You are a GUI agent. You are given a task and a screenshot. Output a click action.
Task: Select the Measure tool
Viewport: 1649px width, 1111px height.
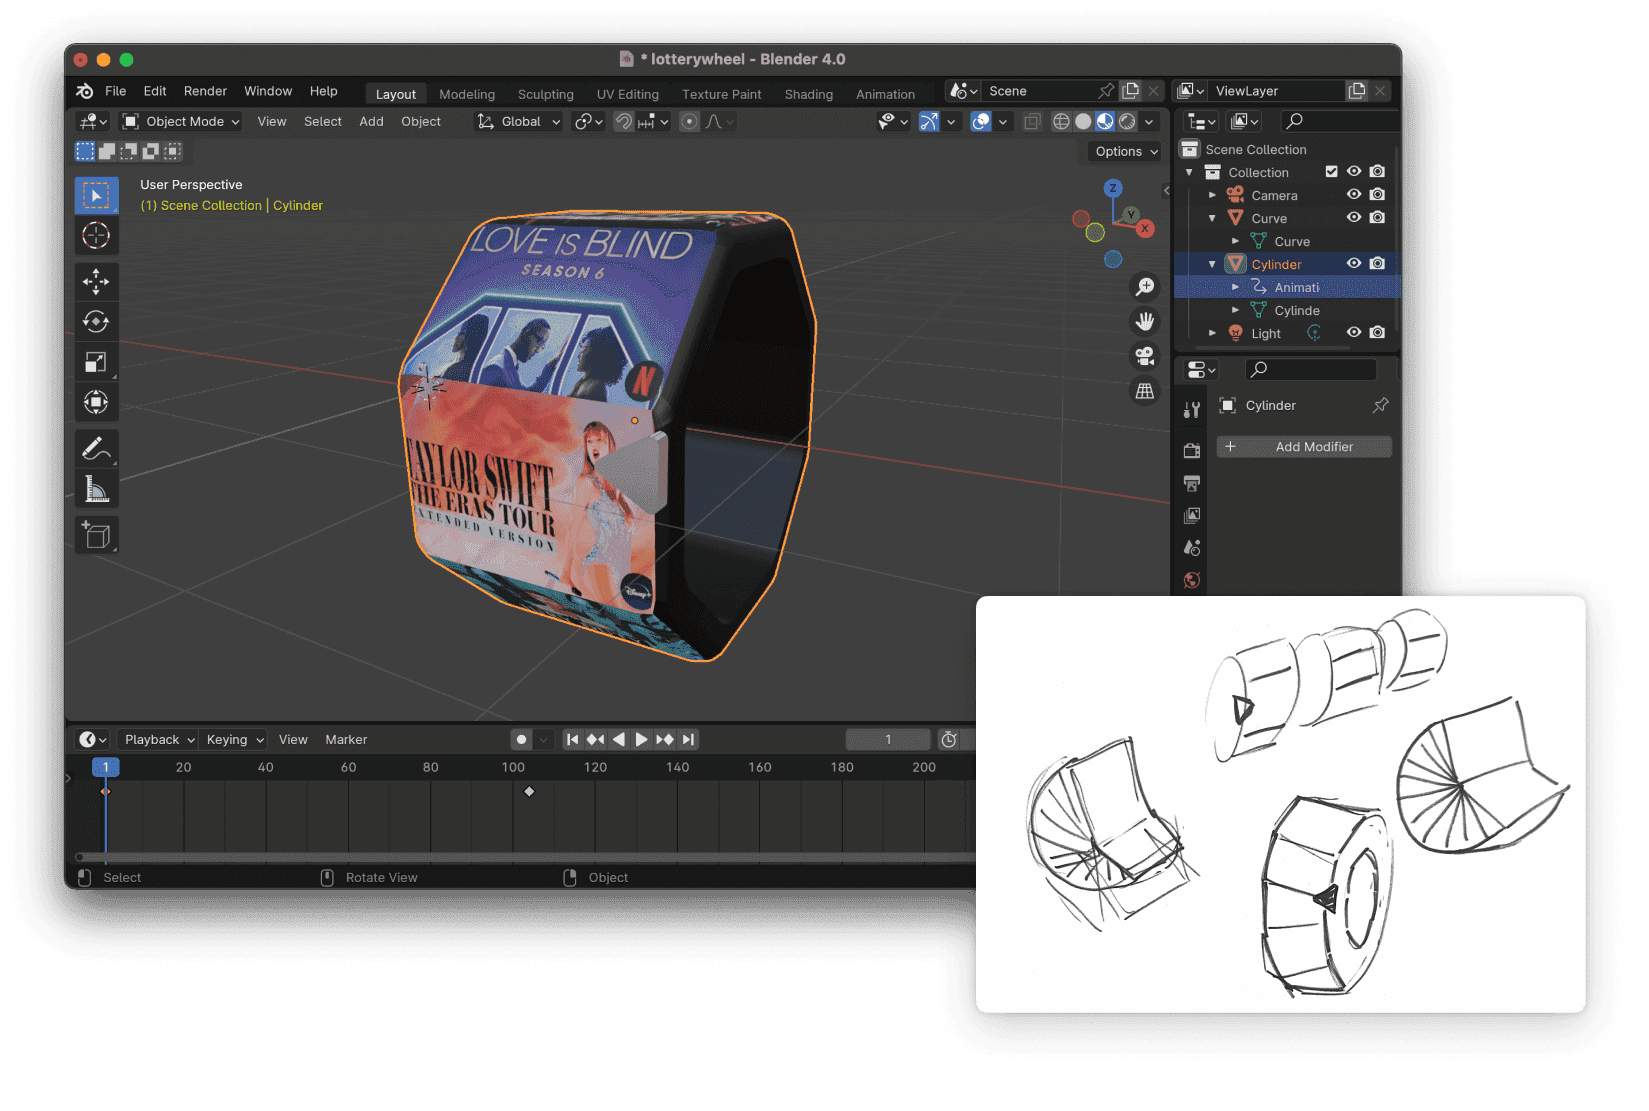point(96,489)
